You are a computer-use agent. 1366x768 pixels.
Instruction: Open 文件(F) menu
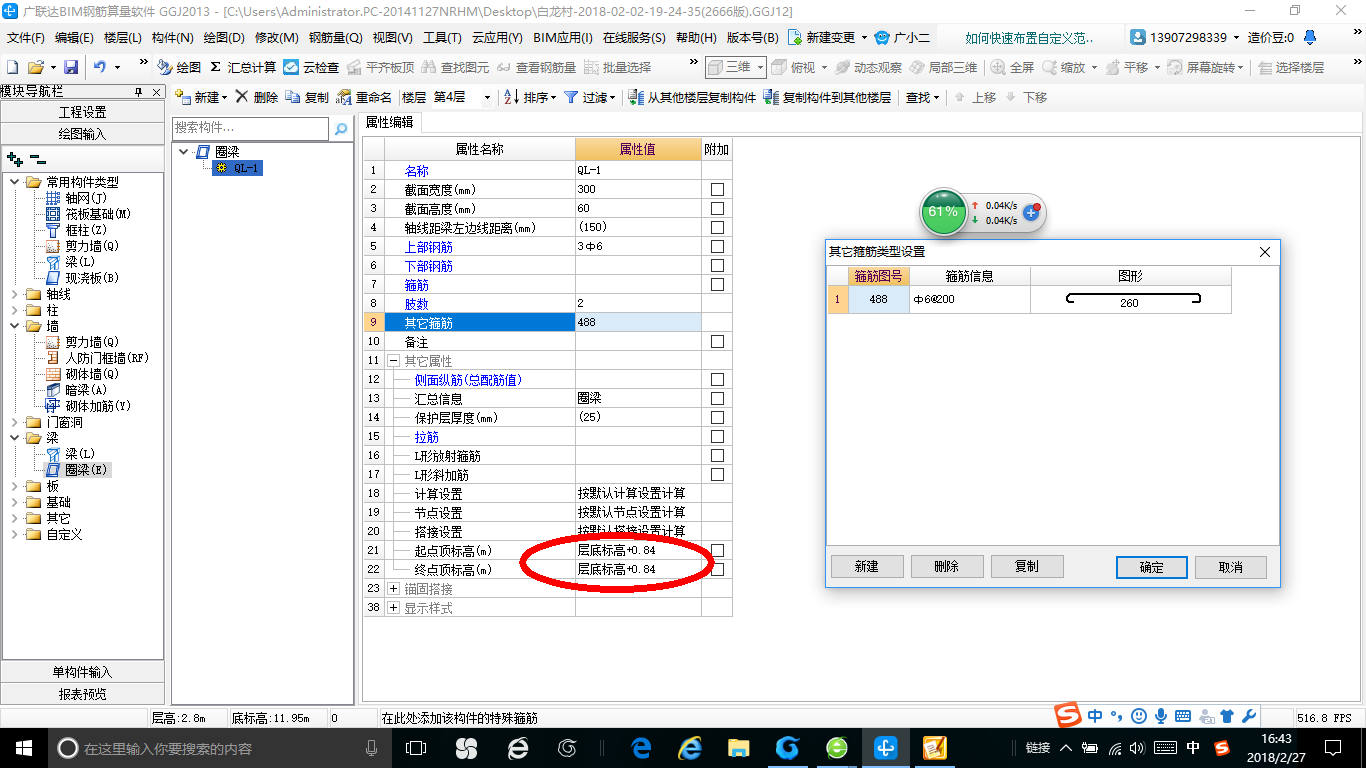pyautogui.click(x=26, y=38)
